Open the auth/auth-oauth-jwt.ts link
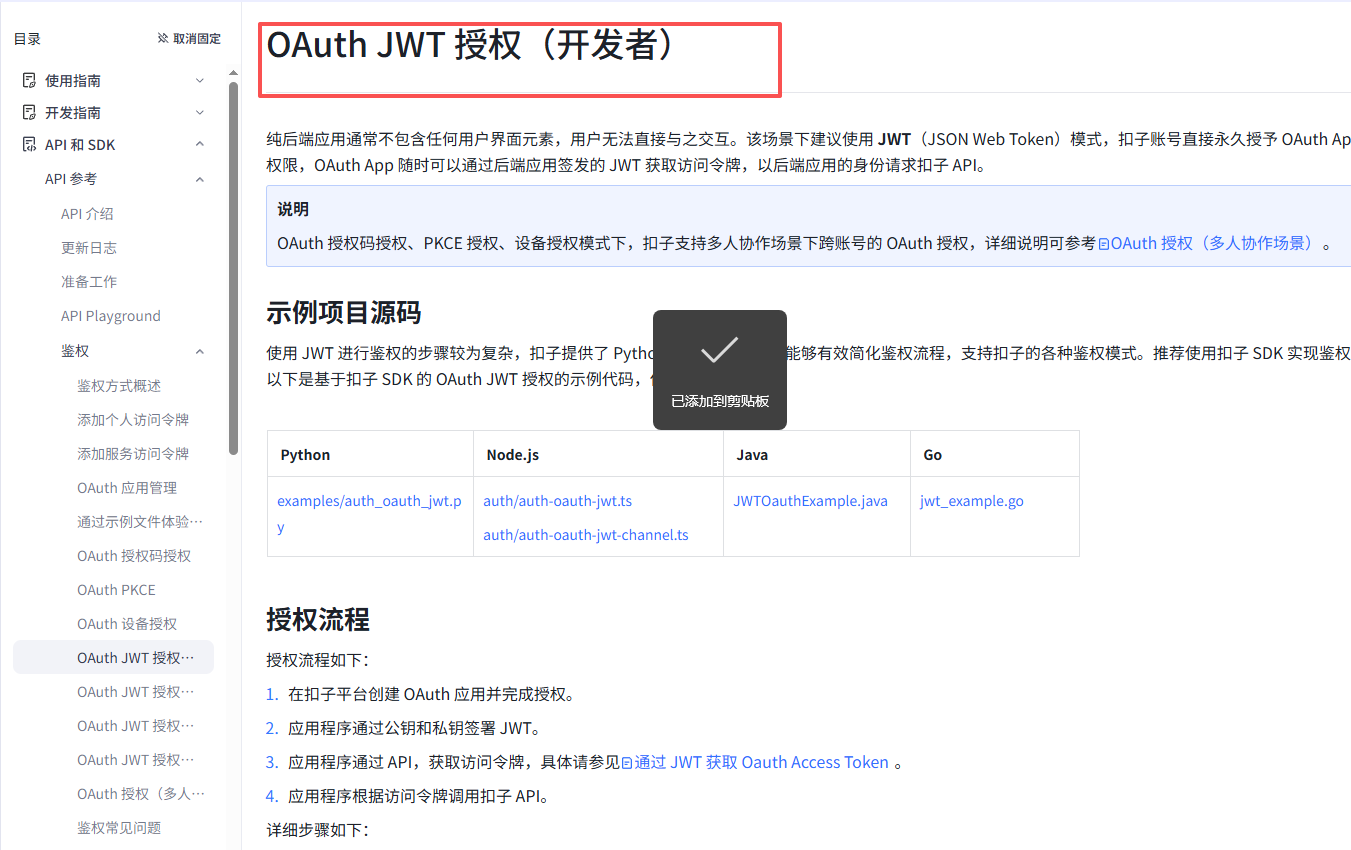This screenshot has height=850, width=1351. 557,501
